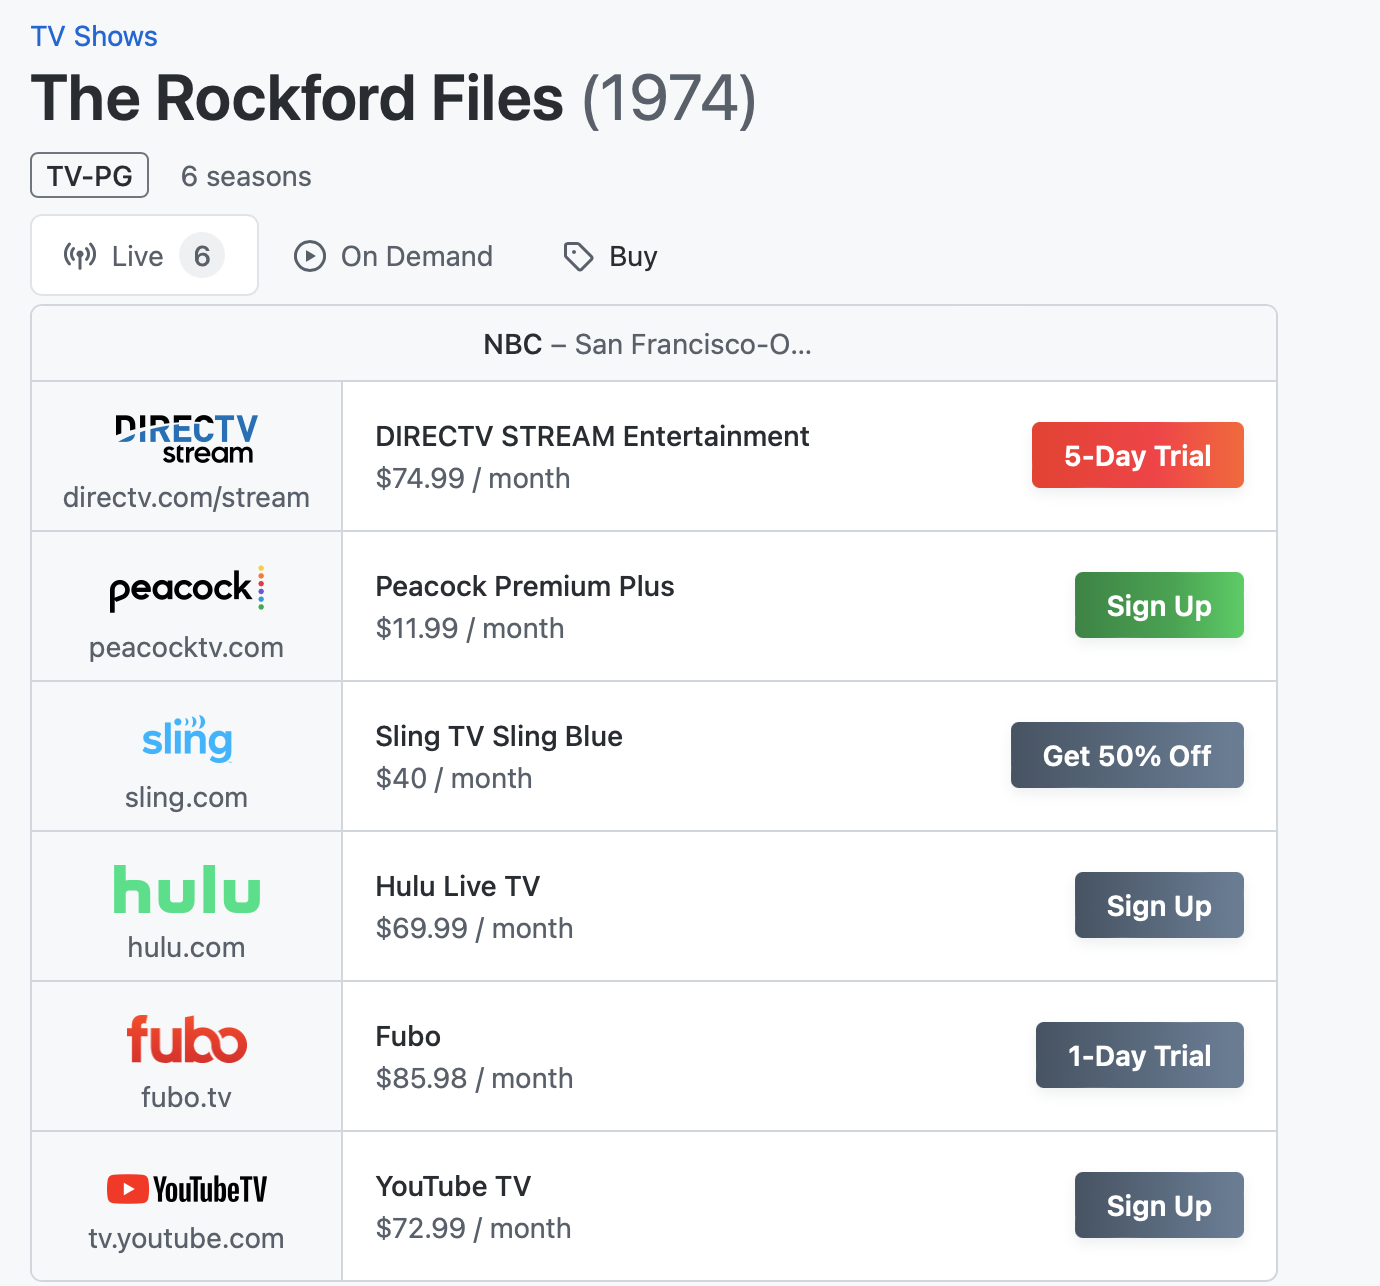
Task: Click the Hulu logo
Action: 187,890
